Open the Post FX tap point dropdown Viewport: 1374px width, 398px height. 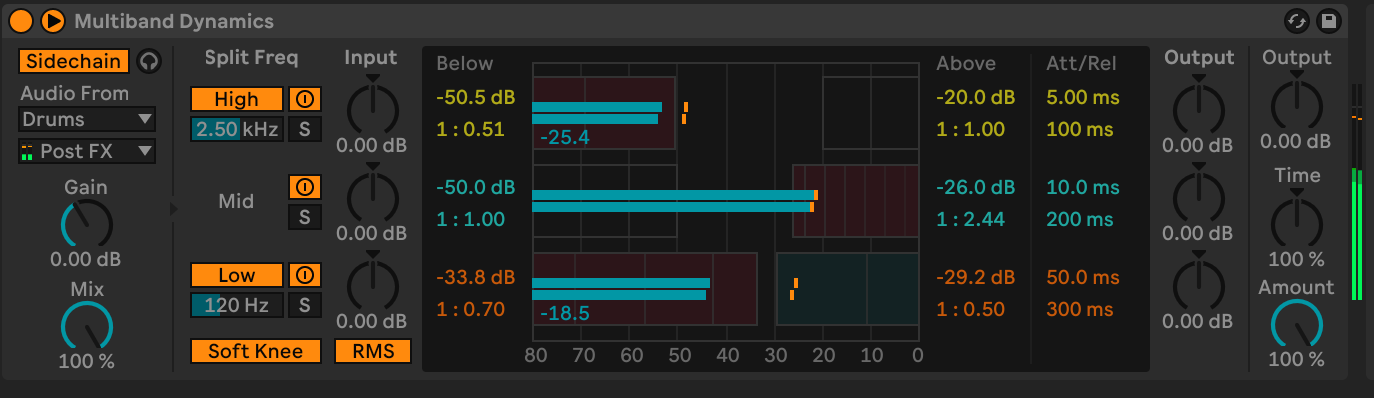point(87,151)
